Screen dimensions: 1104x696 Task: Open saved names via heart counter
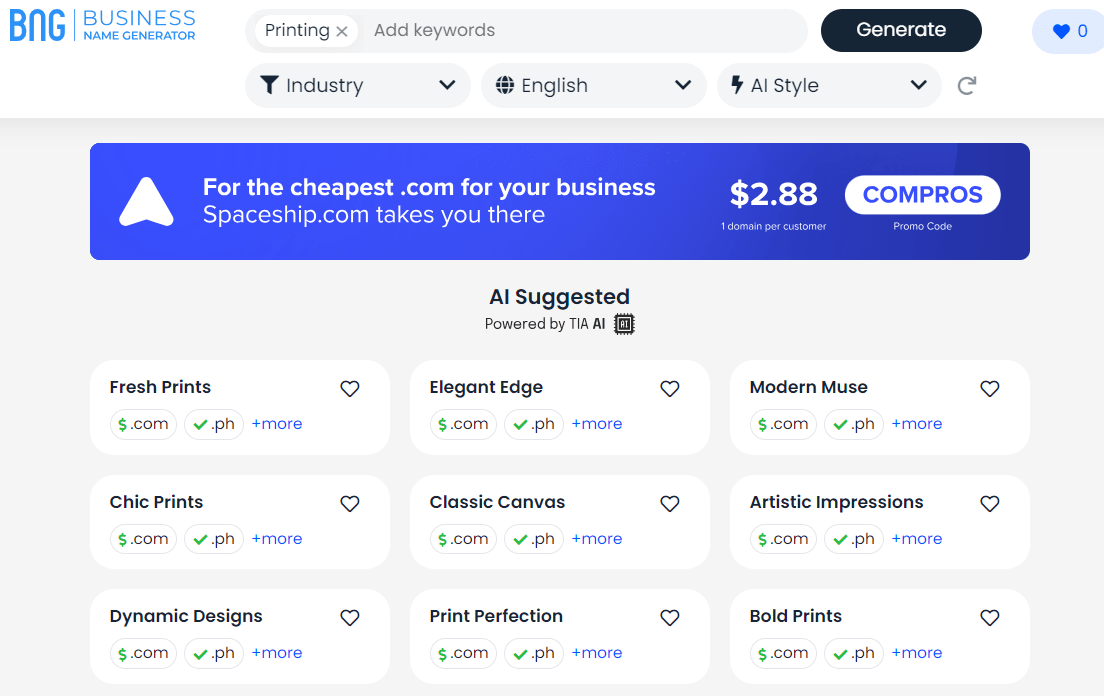(1067, 31)
